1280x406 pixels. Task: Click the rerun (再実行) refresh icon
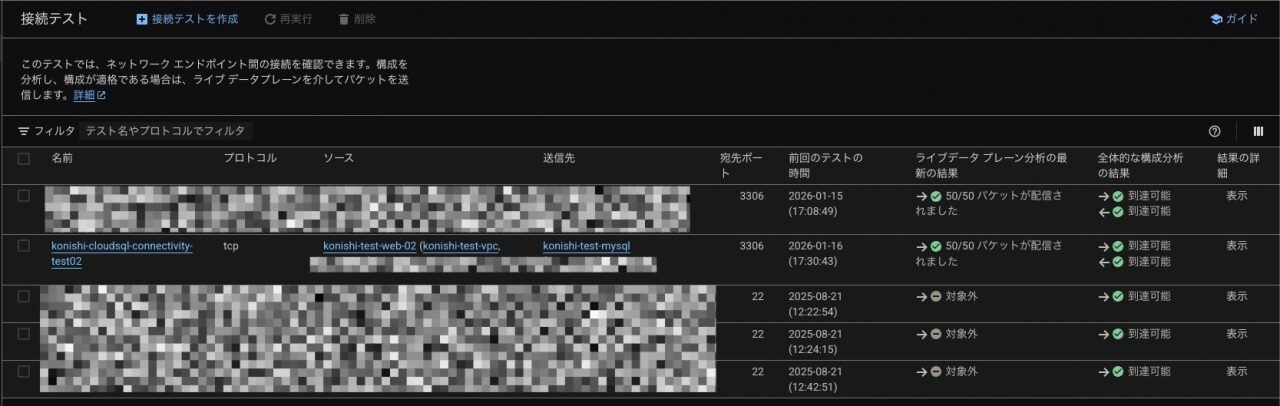tap(270, 19)
